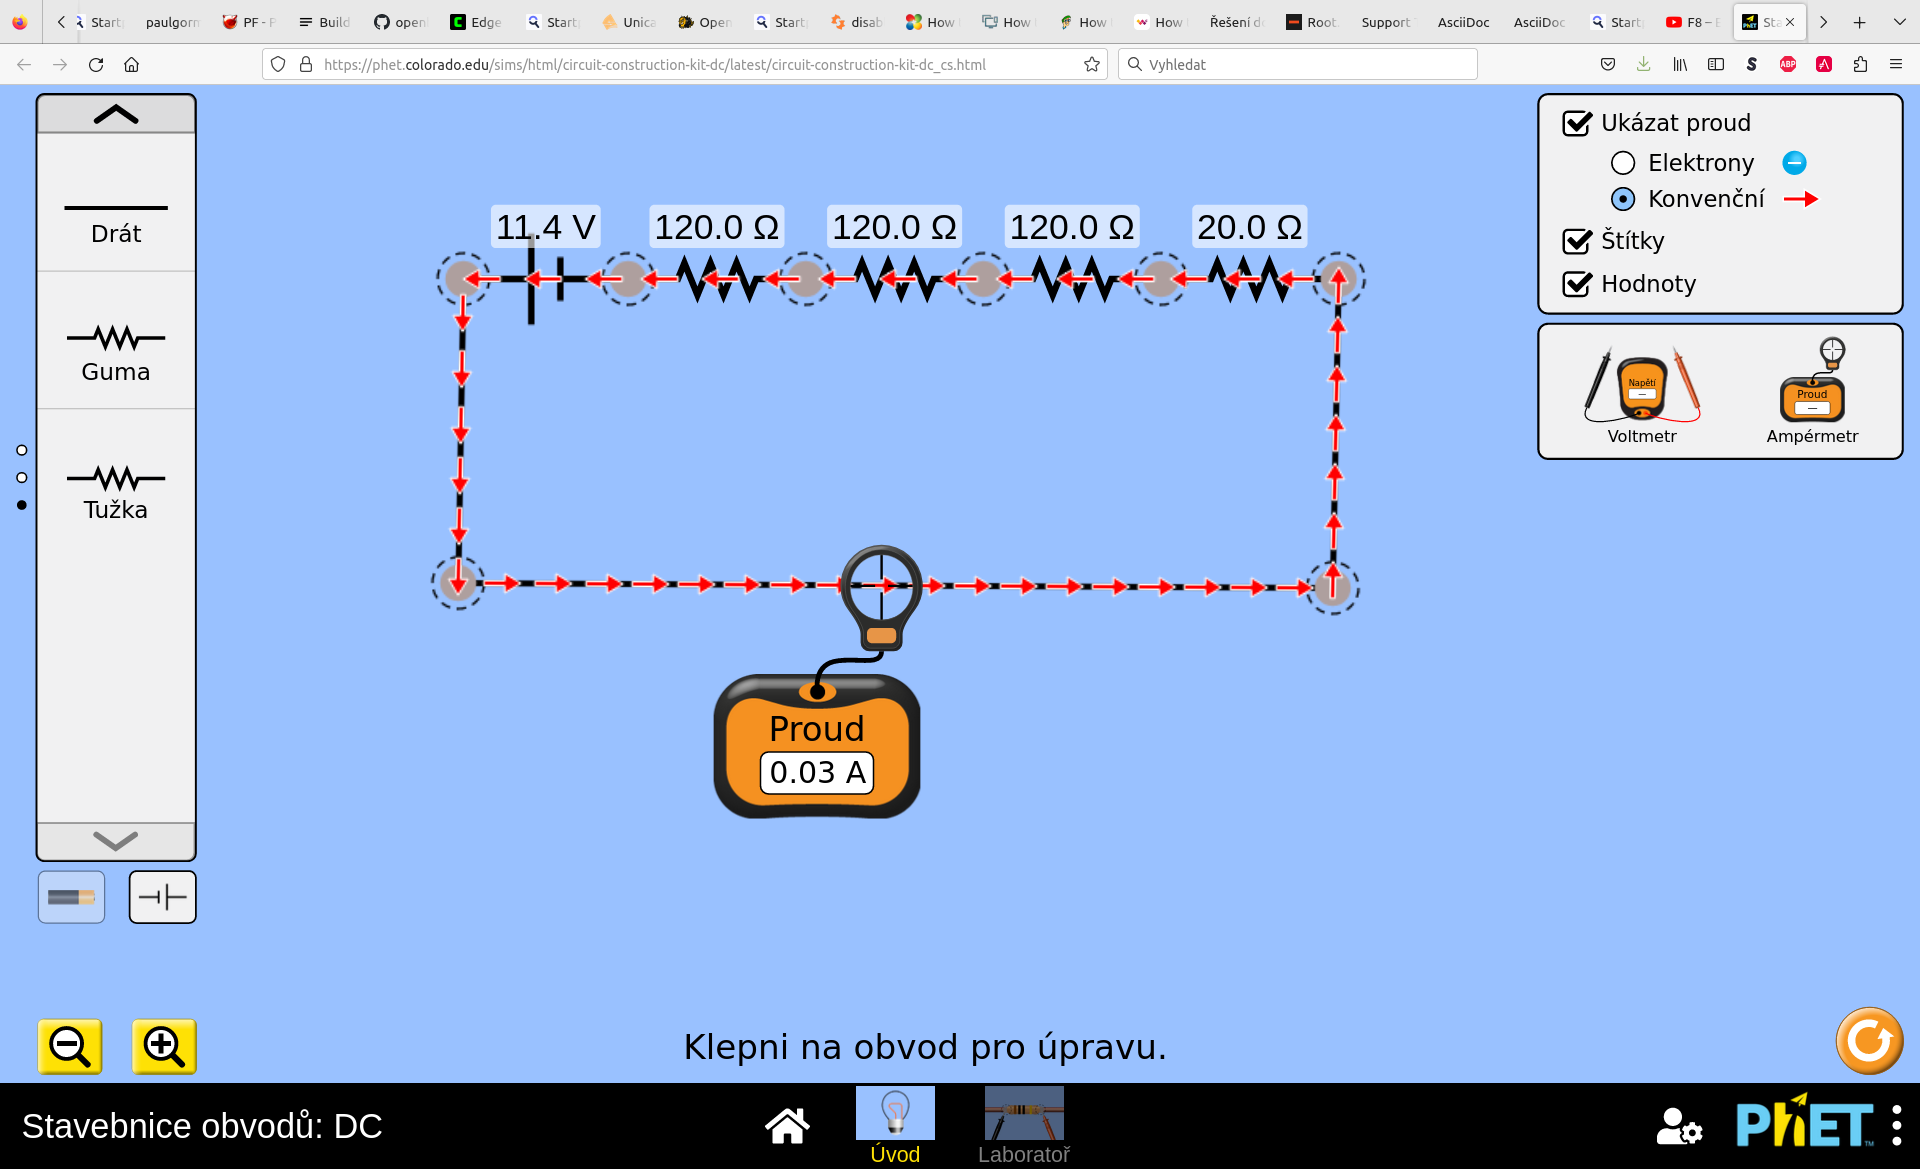Screen dimensions: 1920x1169
Task: Switch to lifelike battery view
Action: (x=71, y=897)
